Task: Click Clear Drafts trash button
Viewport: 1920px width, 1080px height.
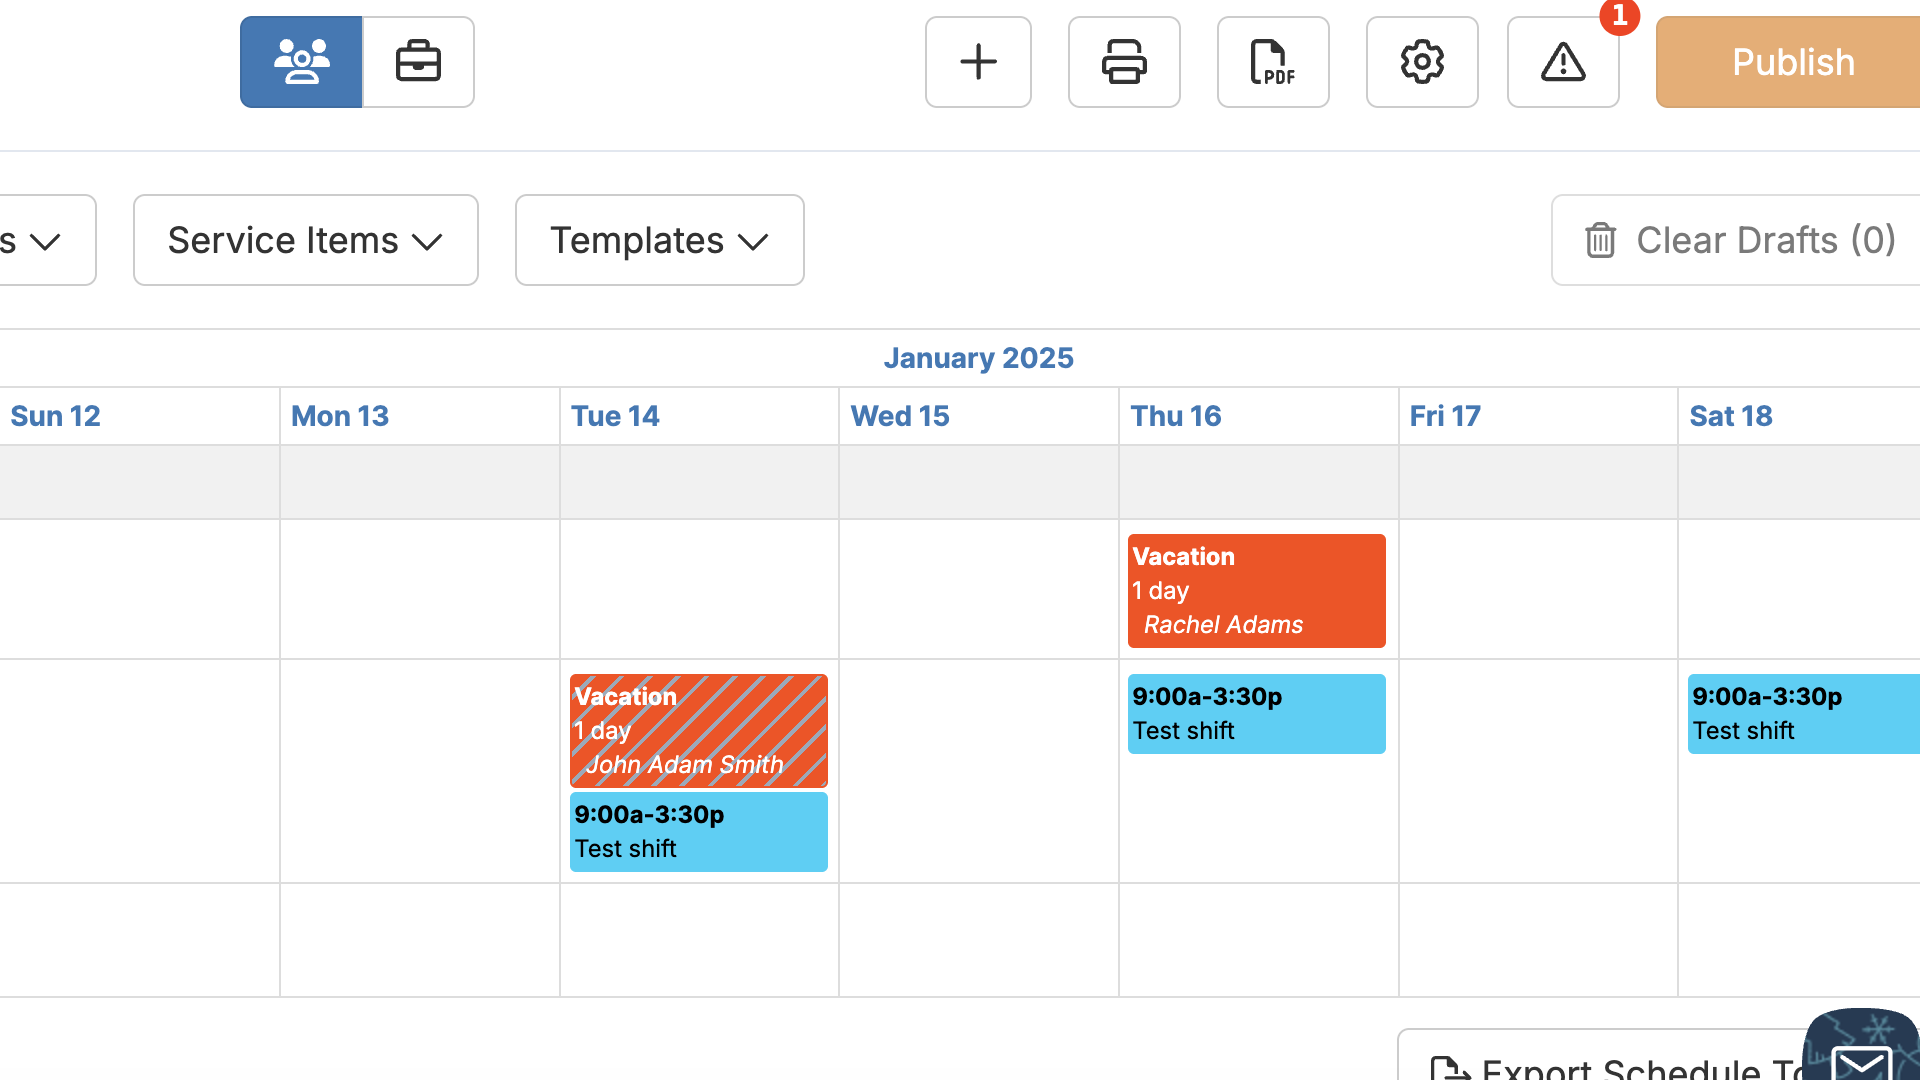Action: [1738, 240]
